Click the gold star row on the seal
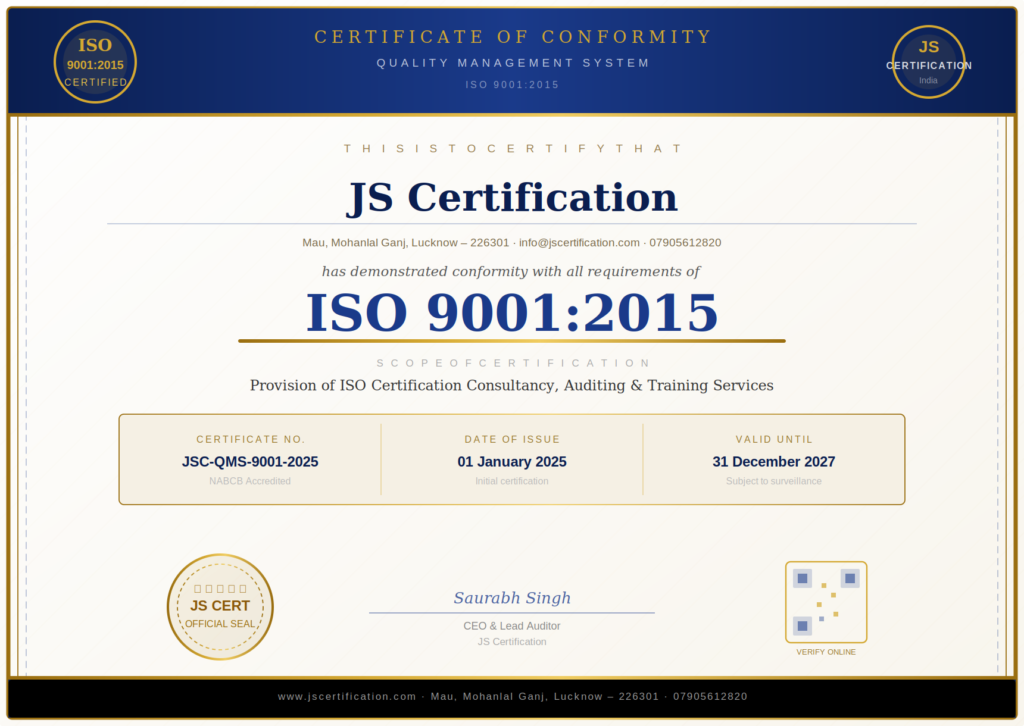Screen dimensions: 1024x726 tap(219, 590)
